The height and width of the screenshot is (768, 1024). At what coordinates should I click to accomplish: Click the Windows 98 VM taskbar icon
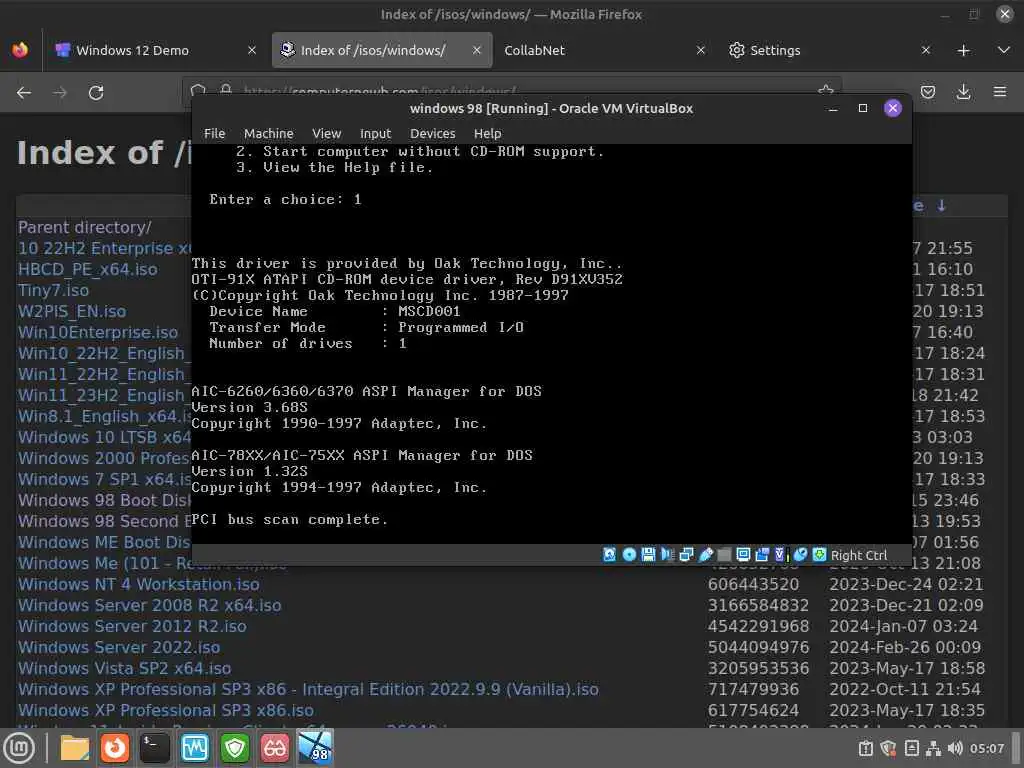point(315,748)
